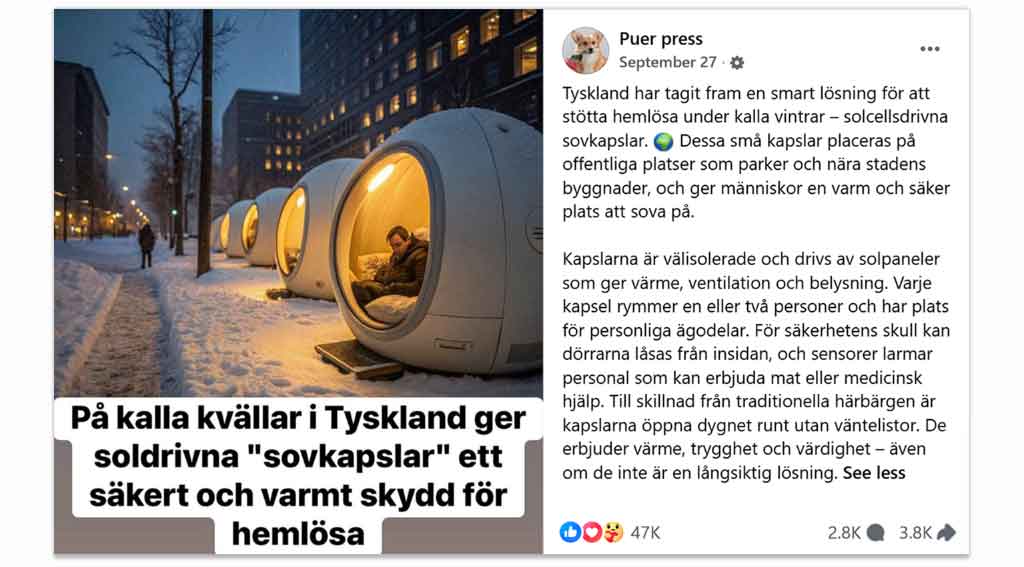Open the Puer press page name link
1024x567 pixels.
click(x=661, y=39)
